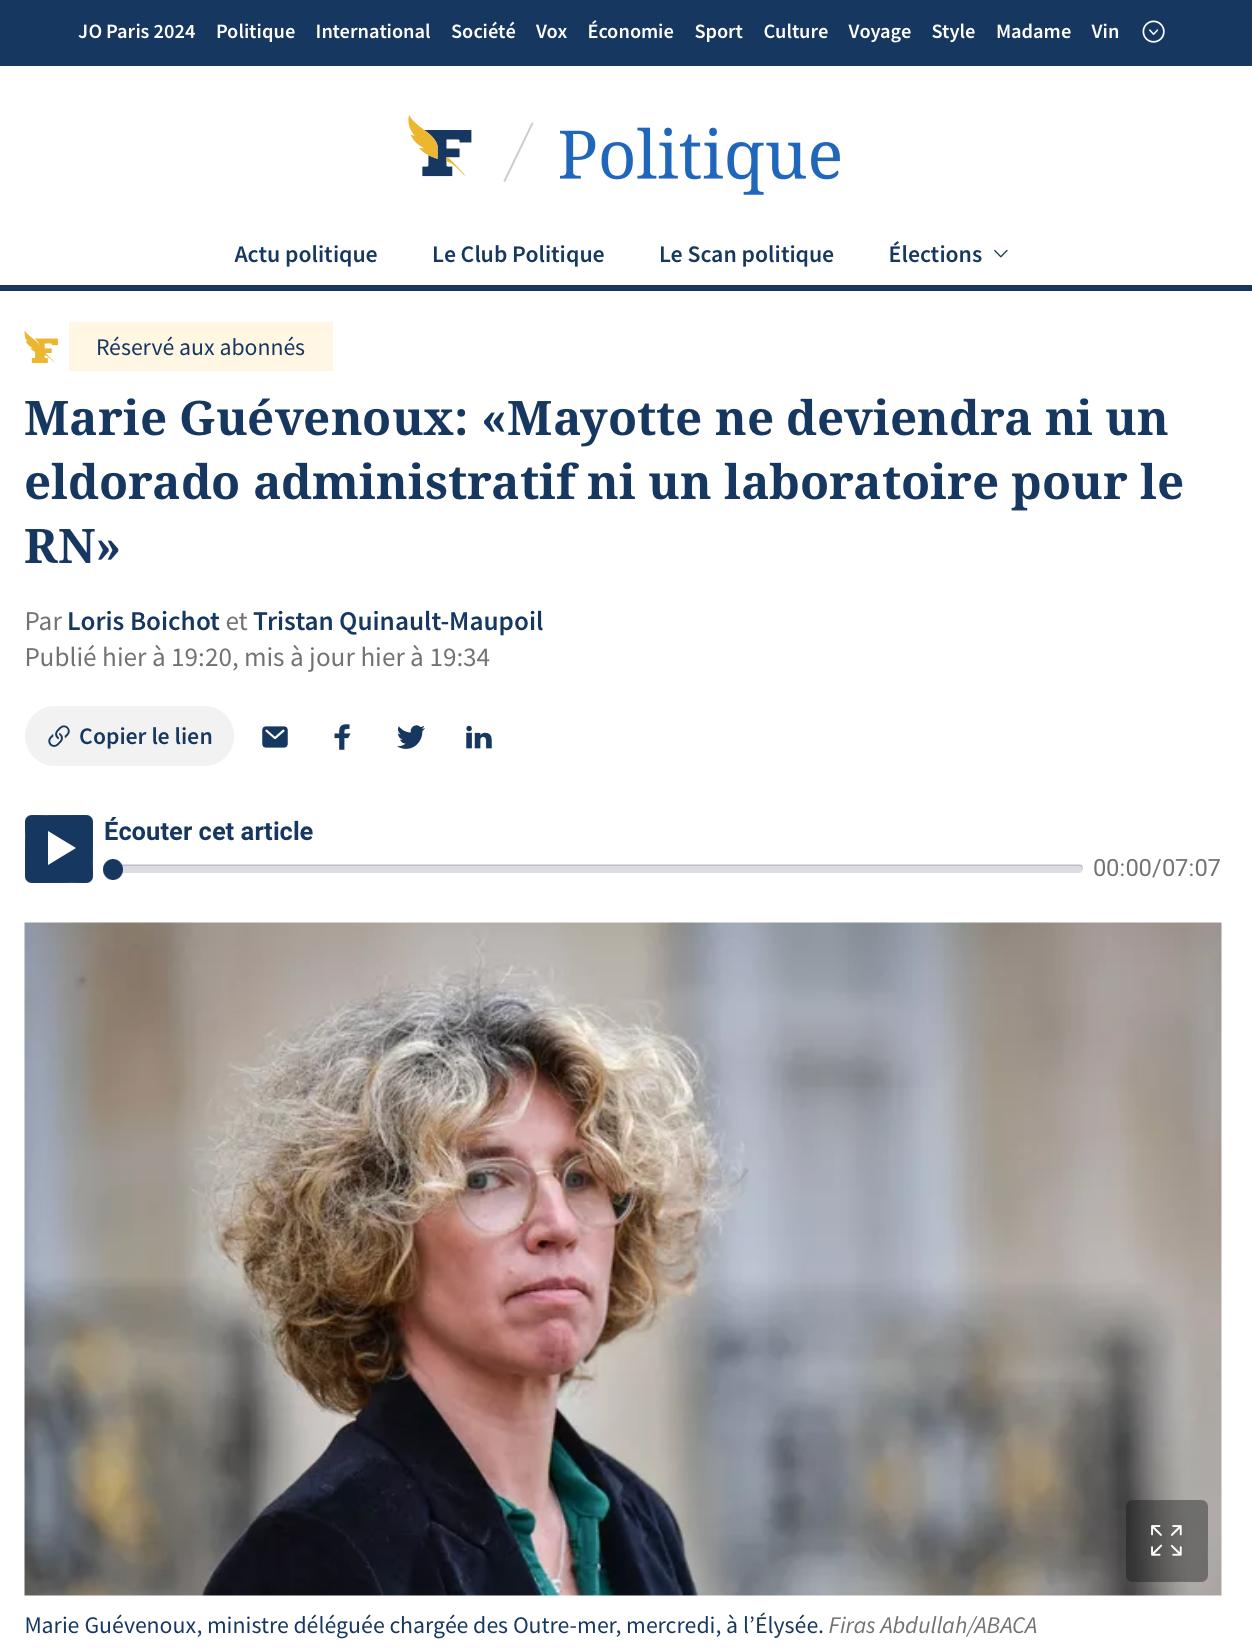Click the Marie Guévenoux article photo
Viewport: 1252px width, 1652px height.
(623, 1258)
